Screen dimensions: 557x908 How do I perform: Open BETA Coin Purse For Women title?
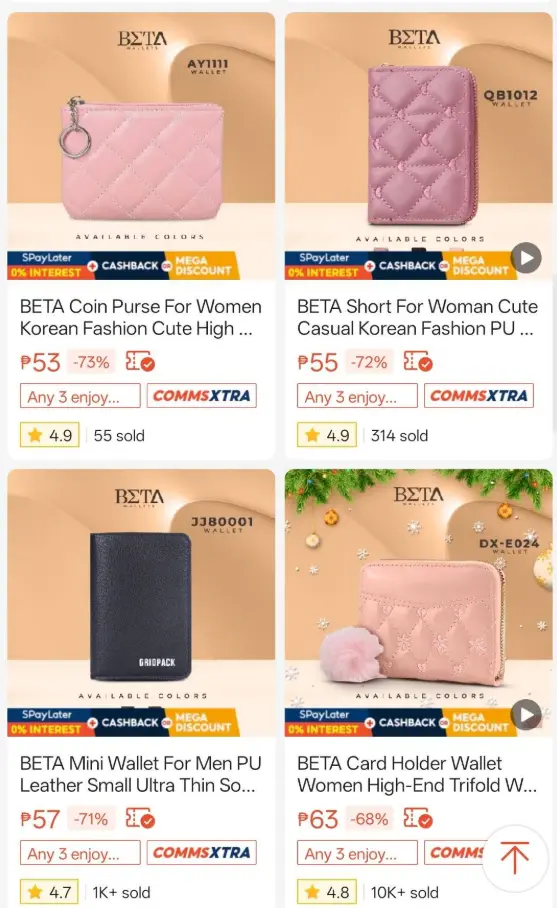coord(141,317)
